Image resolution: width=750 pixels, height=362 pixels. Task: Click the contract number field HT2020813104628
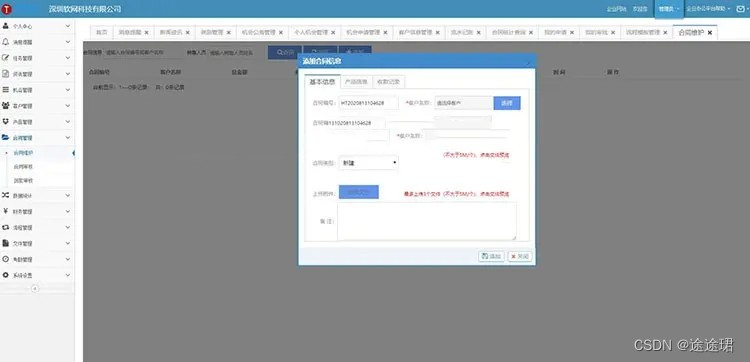pos(368,103)
